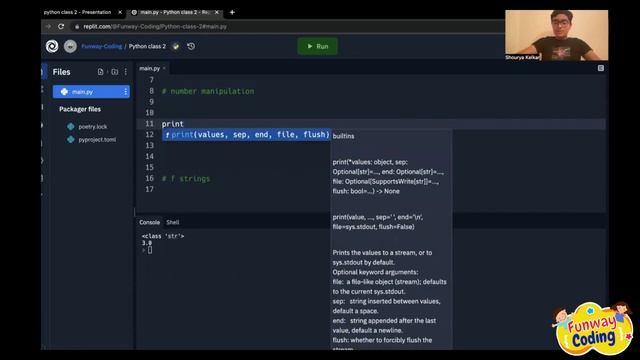Open the version history icon
640x360 pixels.
click(191, 46)
